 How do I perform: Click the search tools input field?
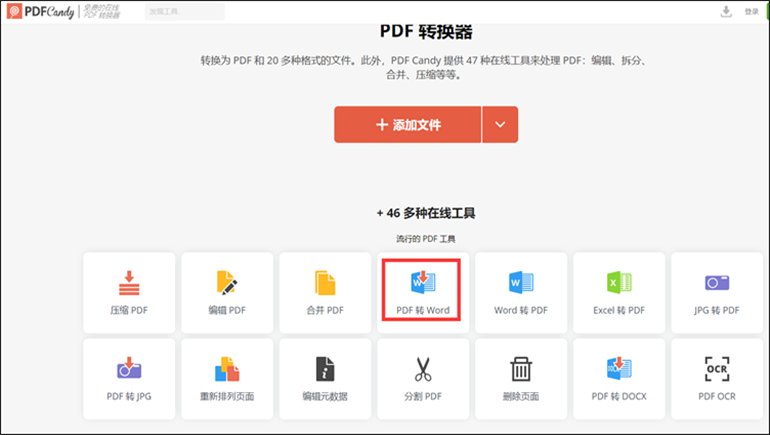[x=185, y=11]
